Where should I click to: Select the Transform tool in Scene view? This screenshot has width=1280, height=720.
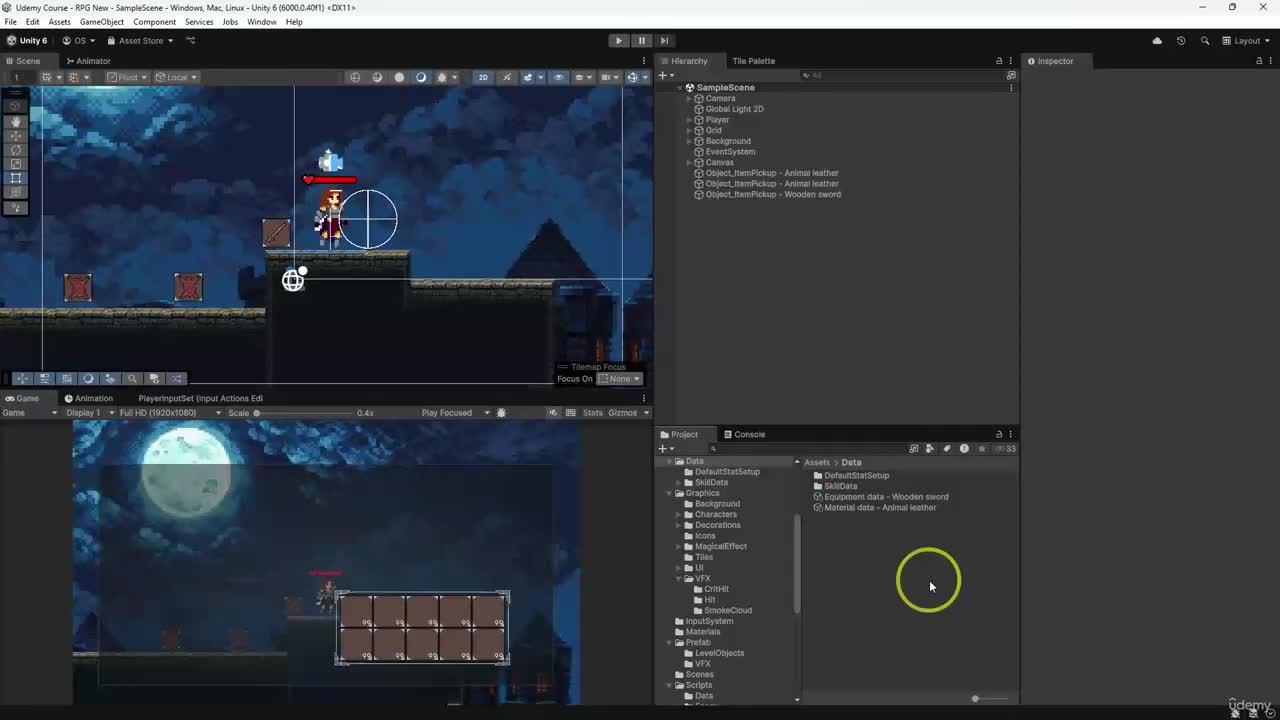coord(16,192)
